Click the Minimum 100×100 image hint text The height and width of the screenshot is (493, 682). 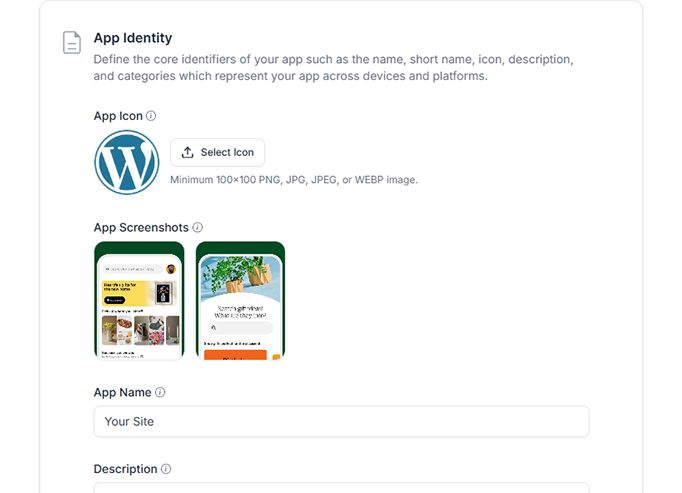pyautogui.click(x=294, y=180)
